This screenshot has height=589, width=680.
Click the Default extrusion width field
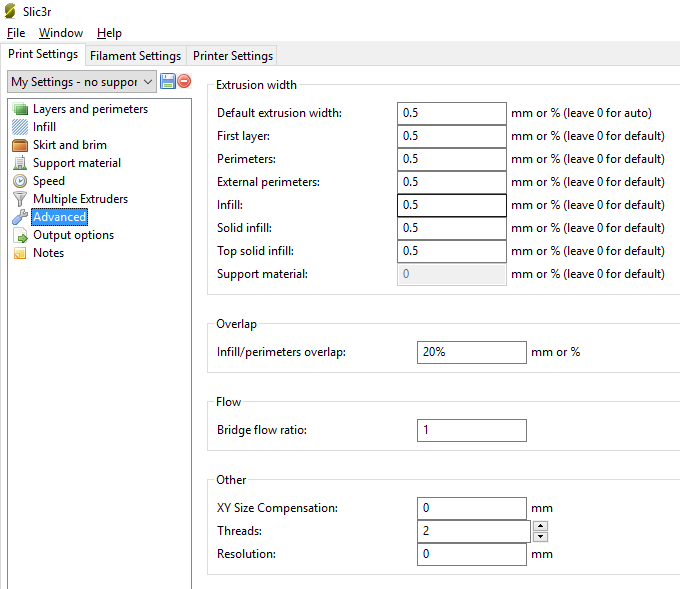(x=451, y=113)
